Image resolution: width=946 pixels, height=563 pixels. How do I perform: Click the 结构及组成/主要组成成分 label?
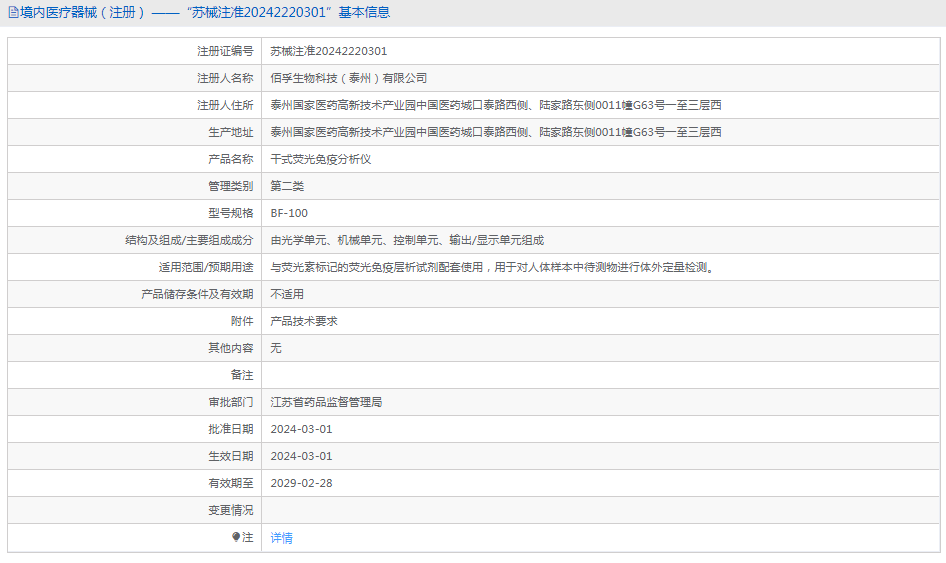[x=189, y=240]
